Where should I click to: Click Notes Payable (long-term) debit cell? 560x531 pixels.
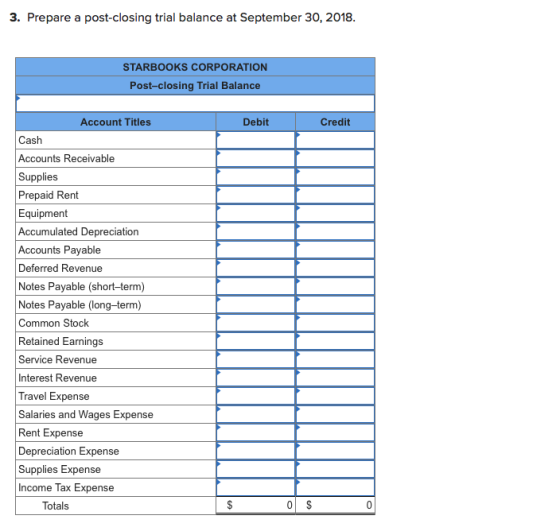click(255, 305)
